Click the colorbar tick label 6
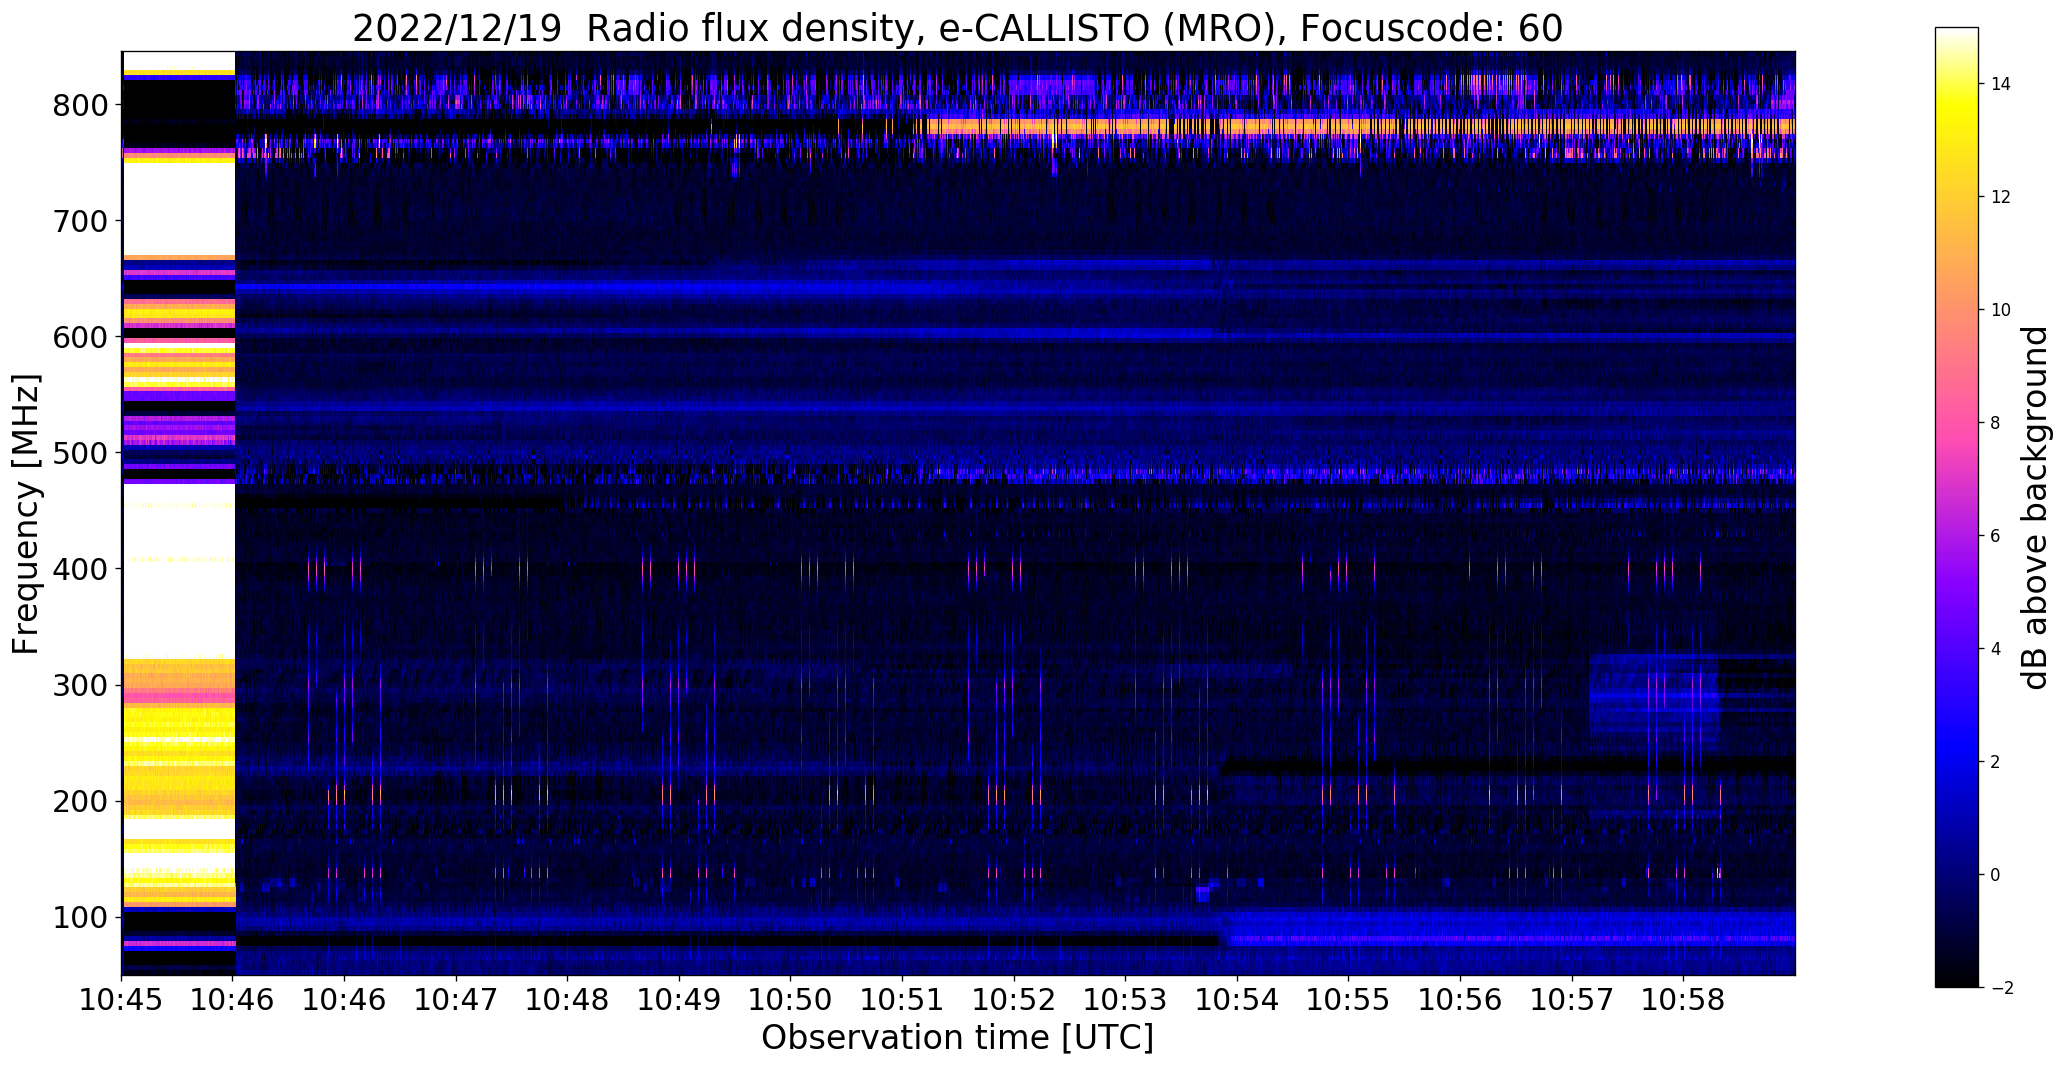Image resolution: width=2066 pixels, height=1067 pixels. [x=1996, y=536]
